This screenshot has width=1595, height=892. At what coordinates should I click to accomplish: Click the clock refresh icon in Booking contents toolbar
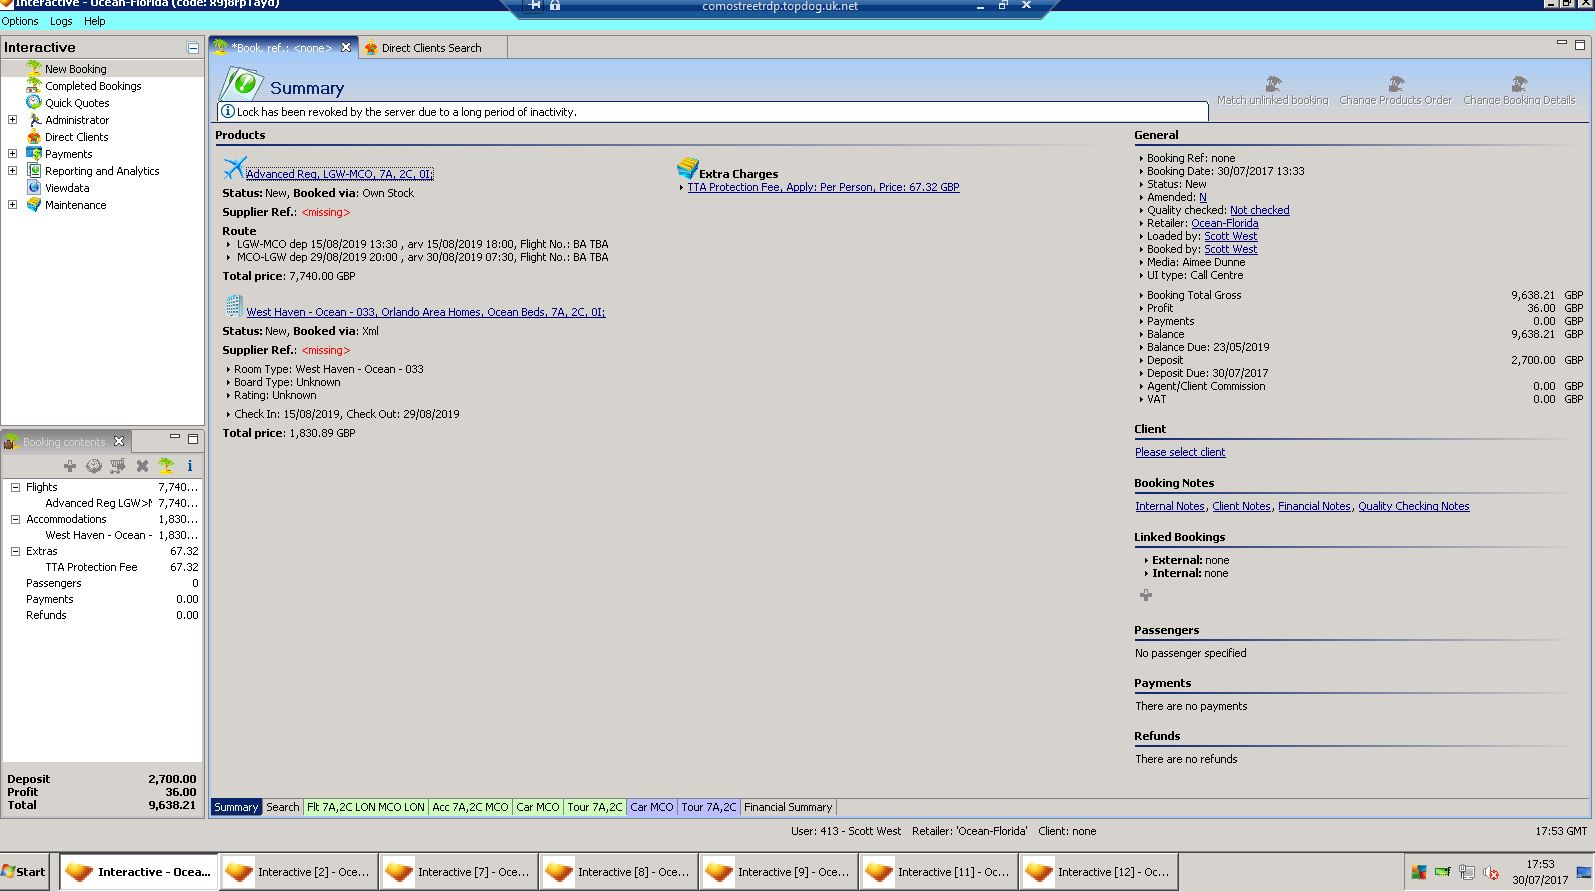pyautogui.click(x=94, y=466)
